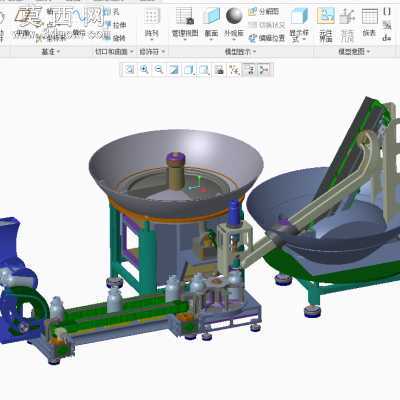Image resolution: width=400 pixels, height=400 pixels.
Task: Open the display style dropdown in view toolbar
Action: (189, 70)
